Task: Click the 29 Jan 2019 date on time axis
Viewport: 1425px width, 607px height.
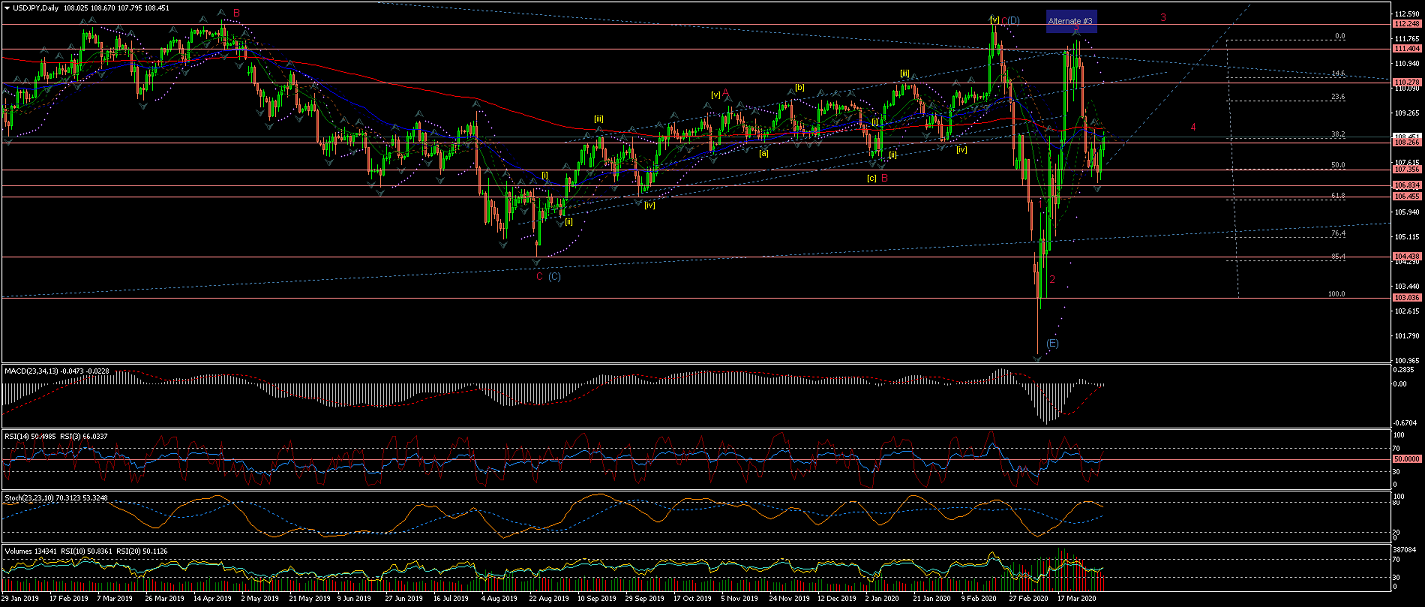Action: 20,599
